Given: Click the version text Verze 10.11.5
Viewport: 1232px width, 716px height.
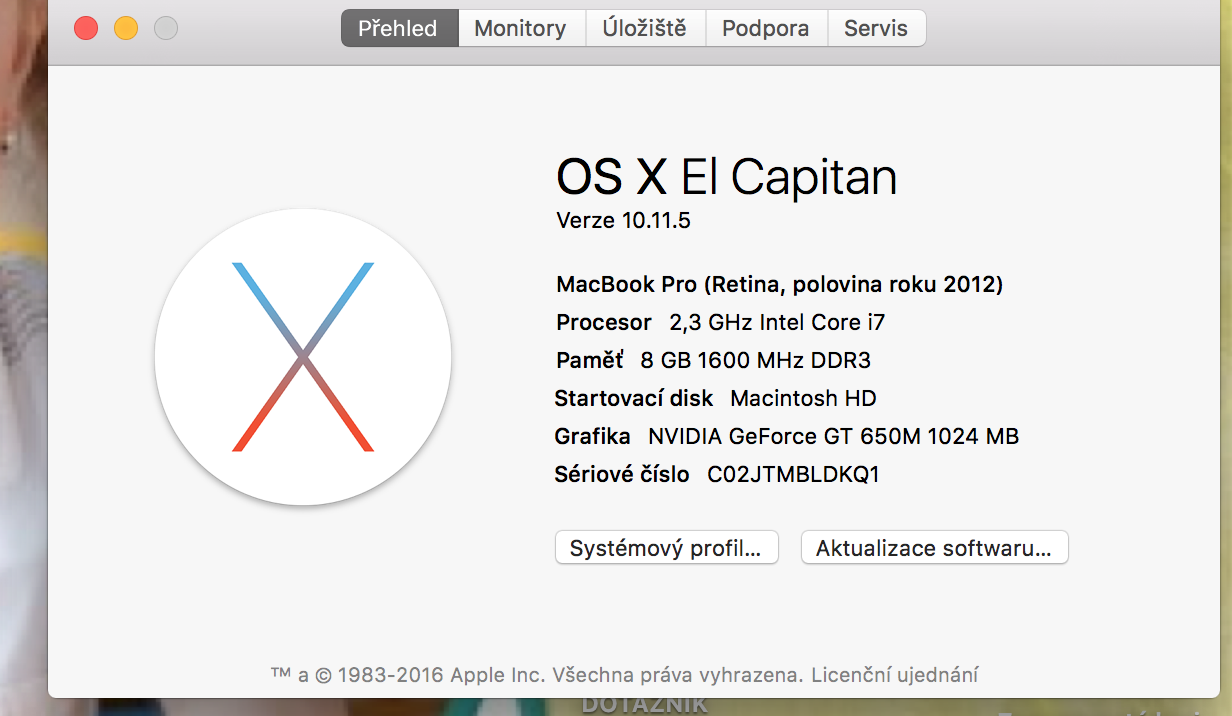Looking at the screenshot, I should 623,221.
